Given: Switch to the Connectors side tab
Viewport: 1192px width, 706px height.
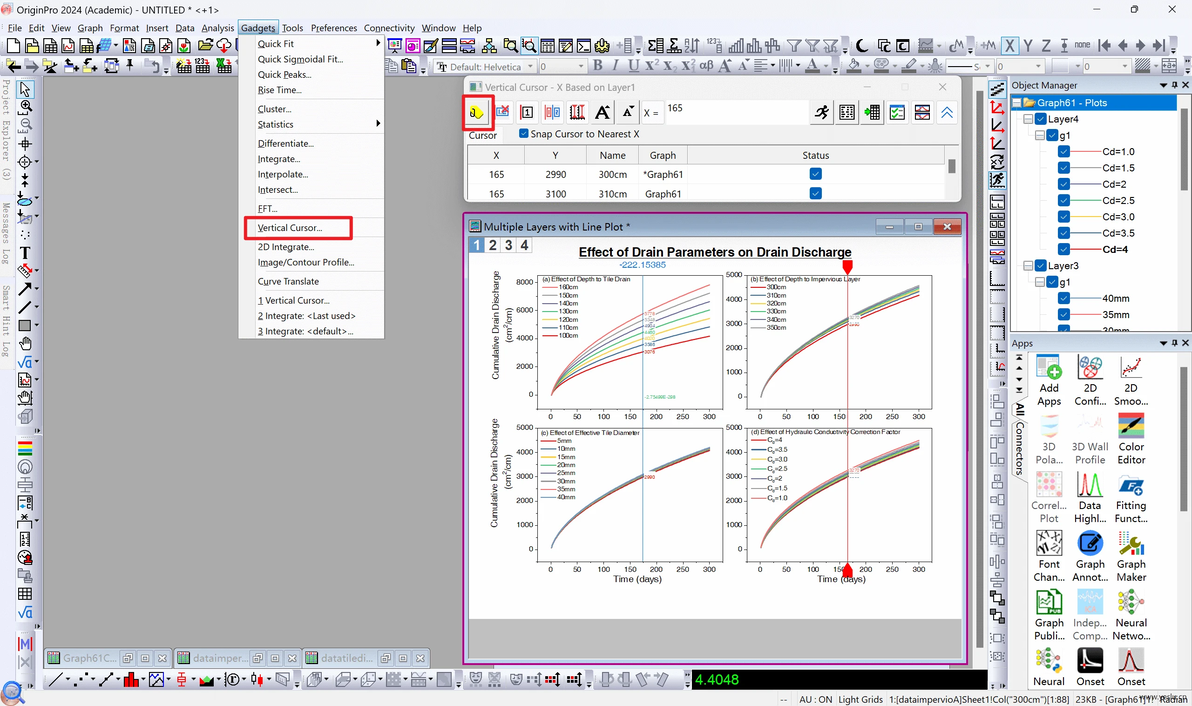Looking at the screenshot, I should pyautogui.click(x=1019, y=447).
